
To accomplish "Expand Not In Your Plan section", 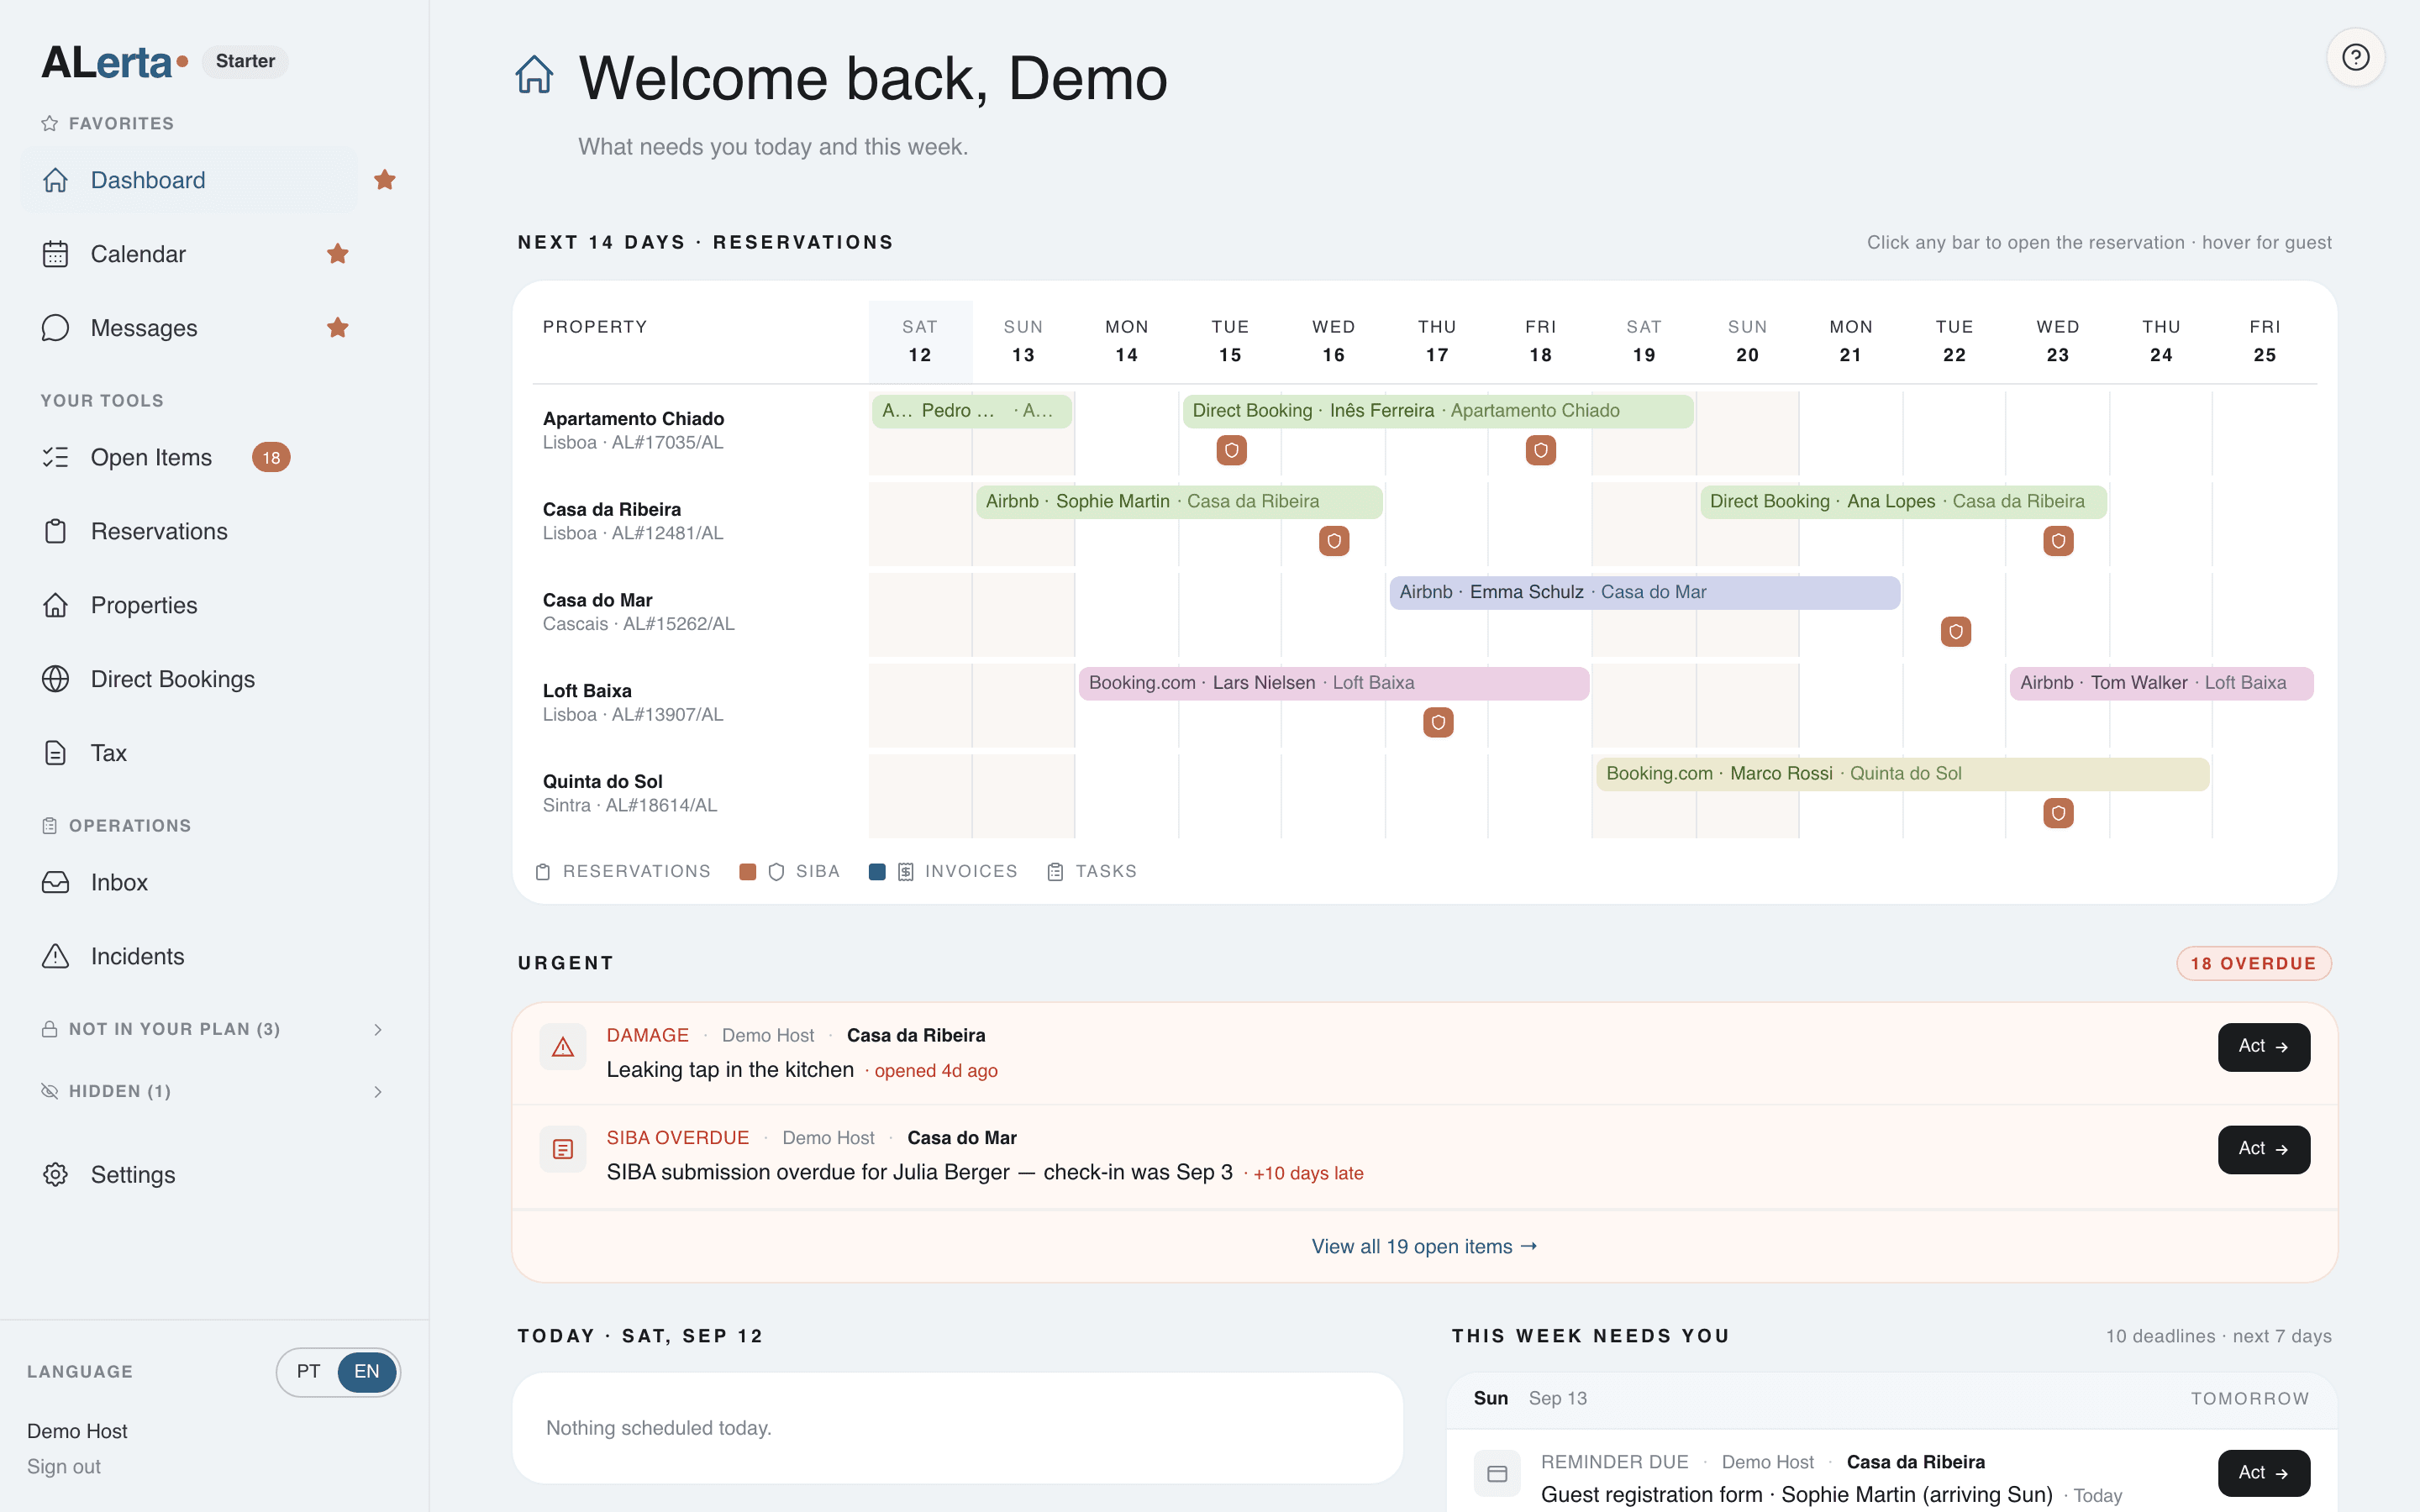I will click(212, 1029).
